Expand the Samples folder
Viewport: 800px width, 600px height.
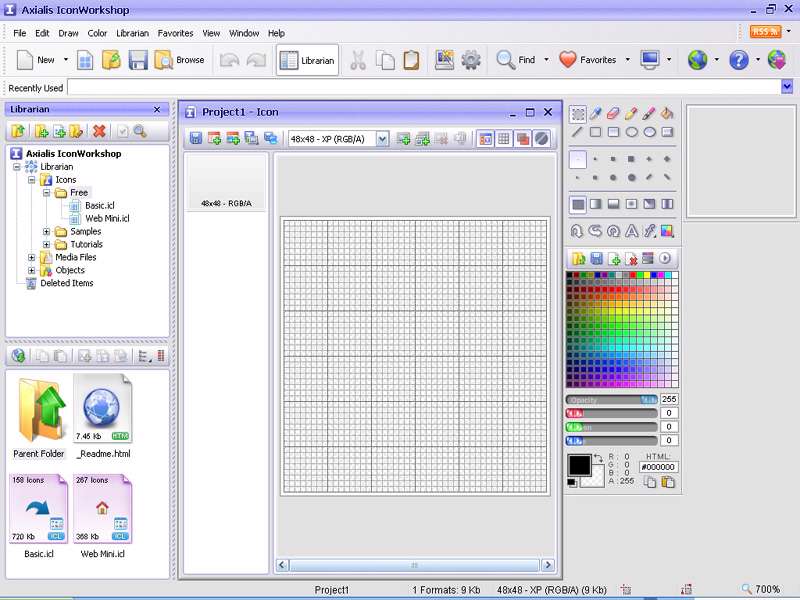point(46,232)
